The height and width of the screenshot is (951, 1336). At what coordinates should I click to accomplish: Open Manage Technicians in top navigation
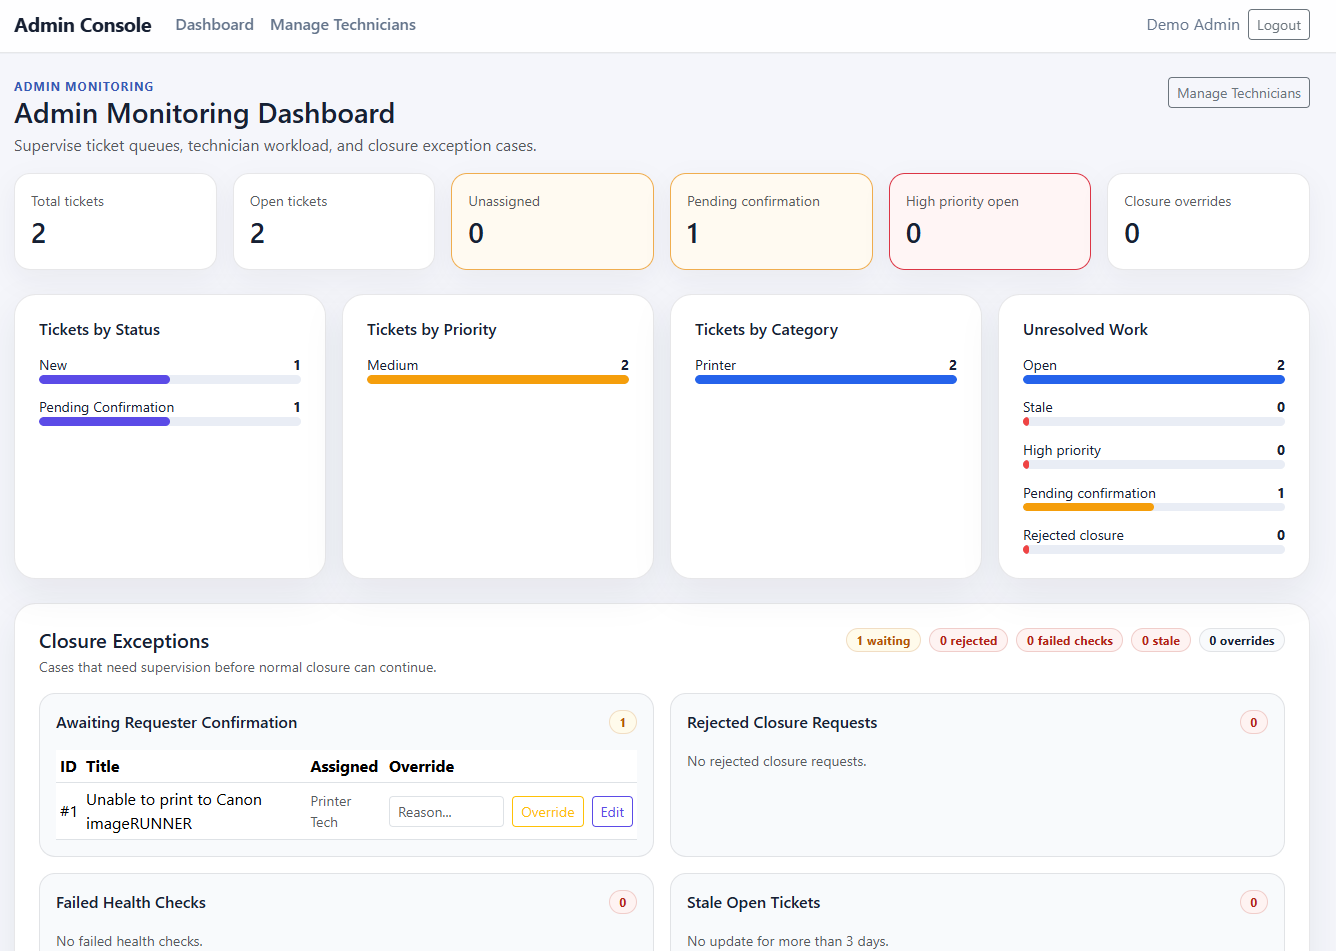[x=343, y=25]
